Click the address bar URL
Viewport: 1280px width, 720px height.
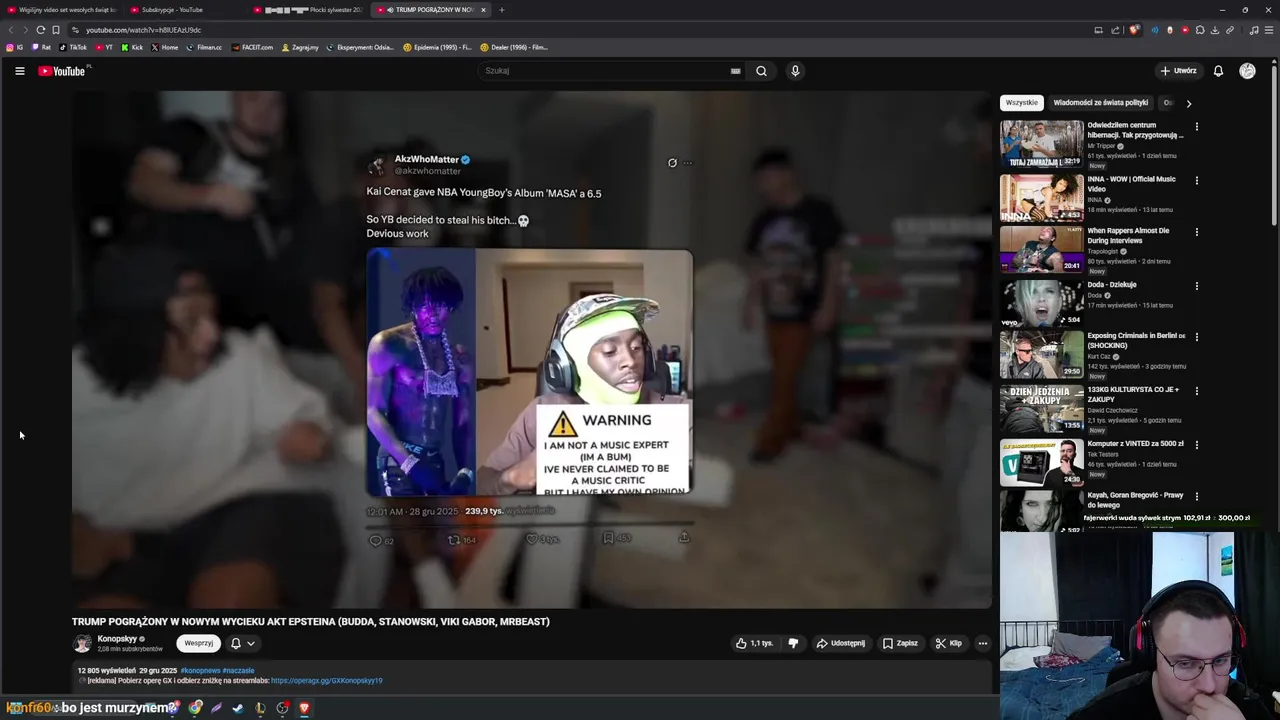coord(143,30)
